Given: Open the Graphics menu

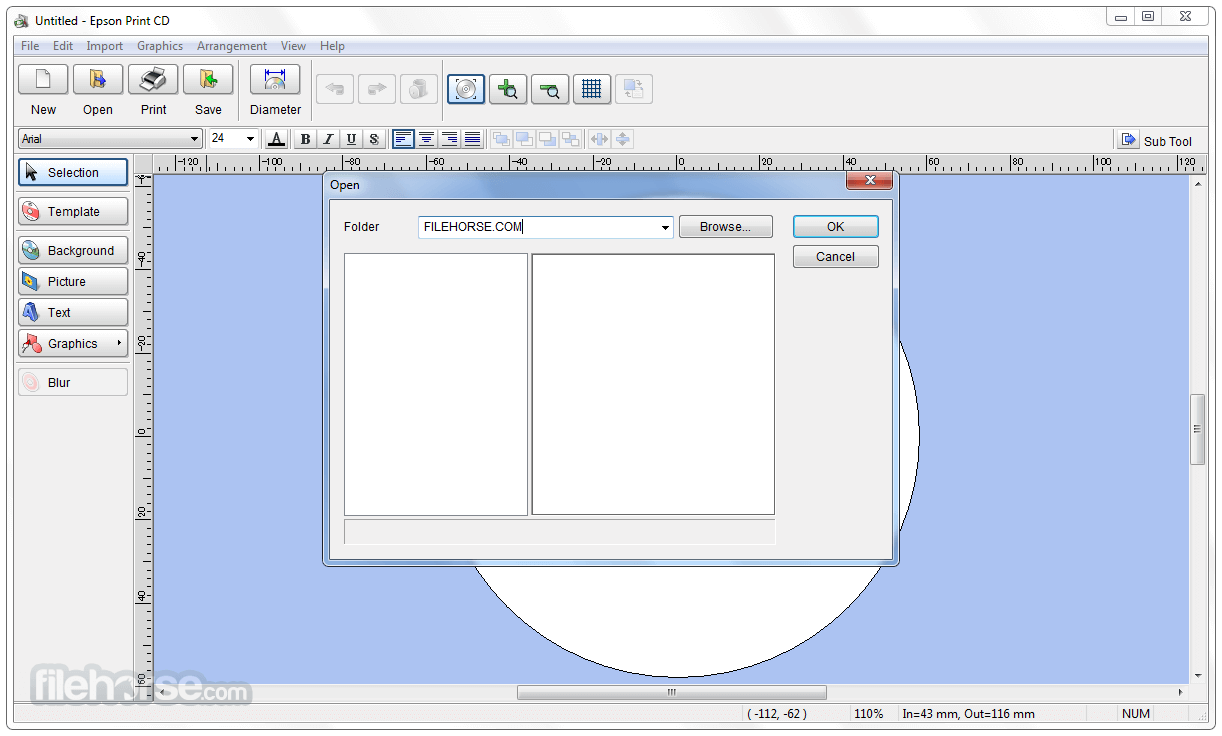Looking at the screenshot, I should tap(160, 46).
